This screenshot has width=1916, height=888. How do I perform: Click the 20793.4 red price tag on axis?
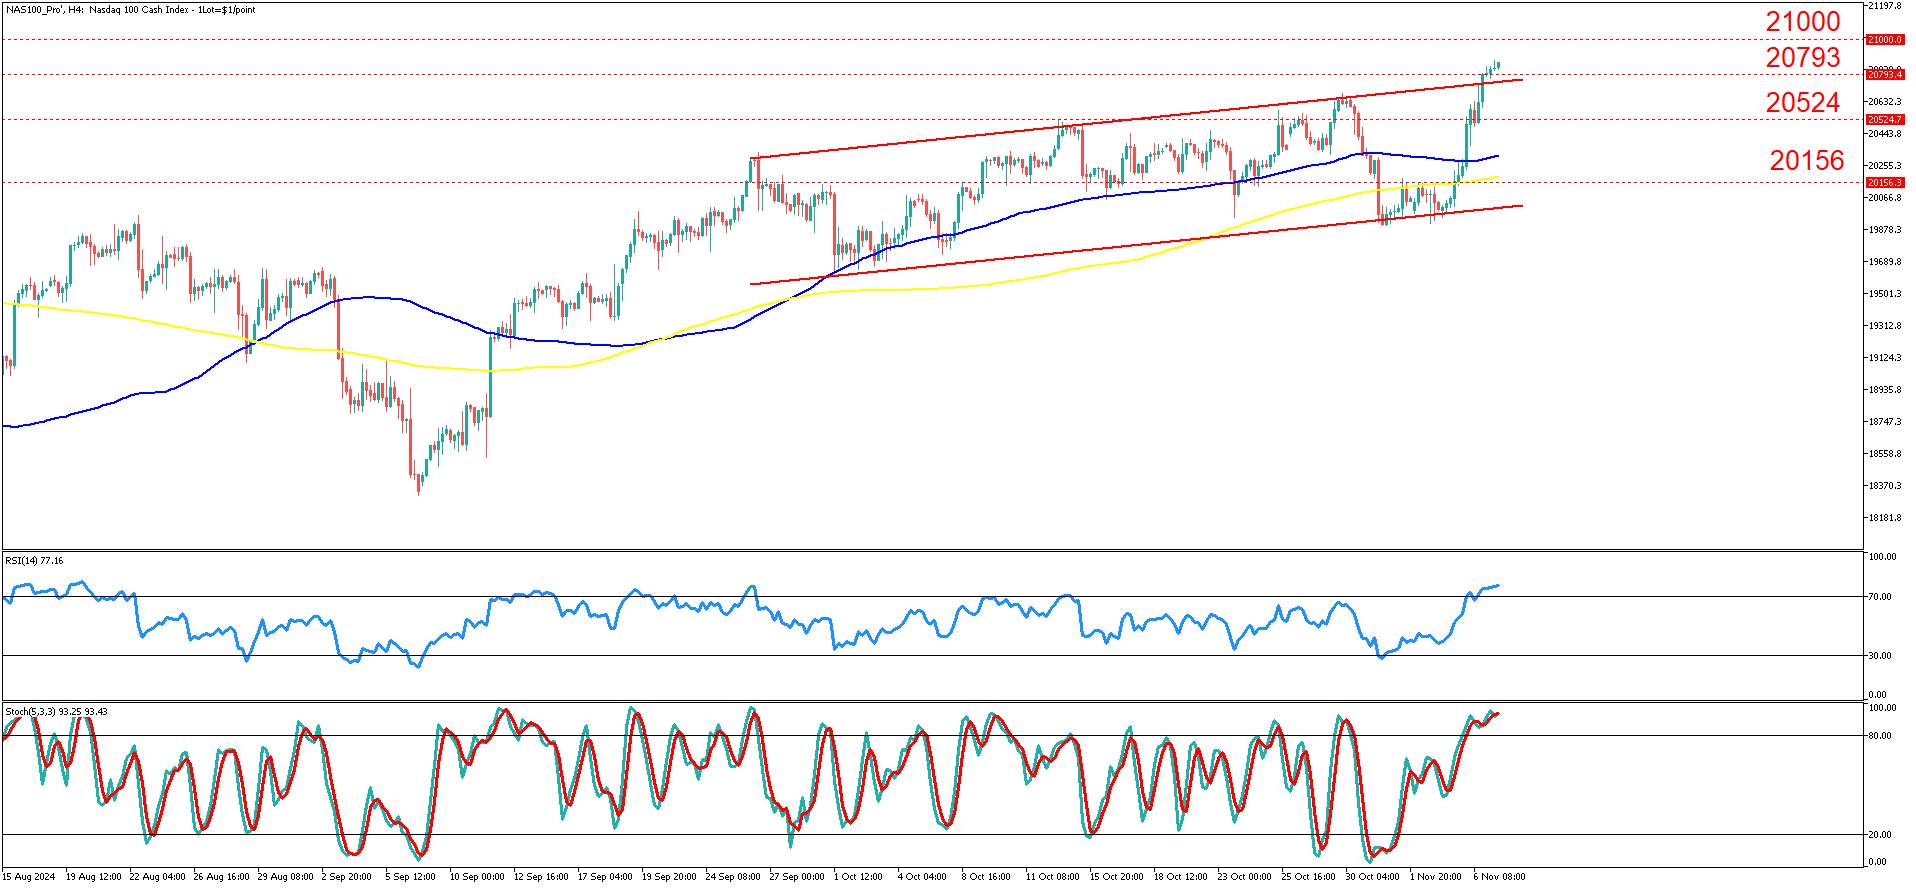pyautogui.click(x=1885, y=75)
